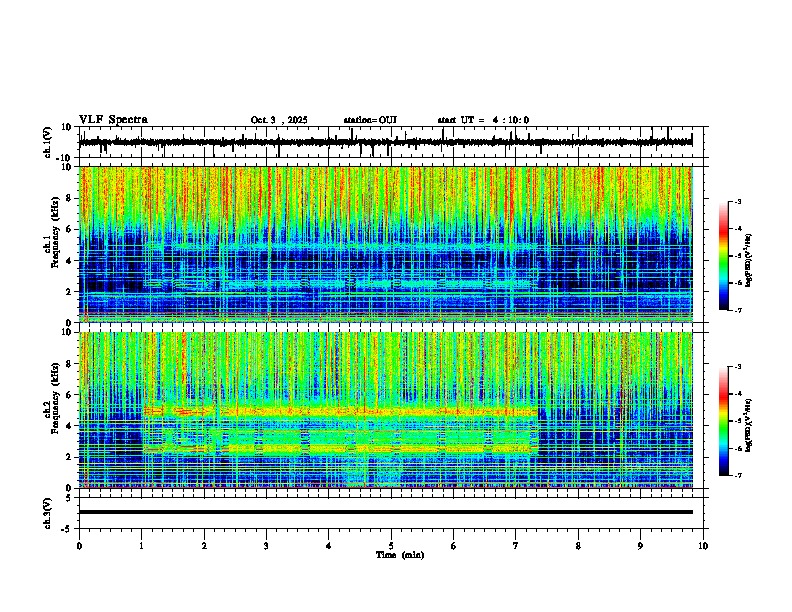The width and height of the screenshot is (792, 612).
Task: Click the 'Oct. 3 , 2025' date label
Action: pyautogui.click(x=279, y=120)
